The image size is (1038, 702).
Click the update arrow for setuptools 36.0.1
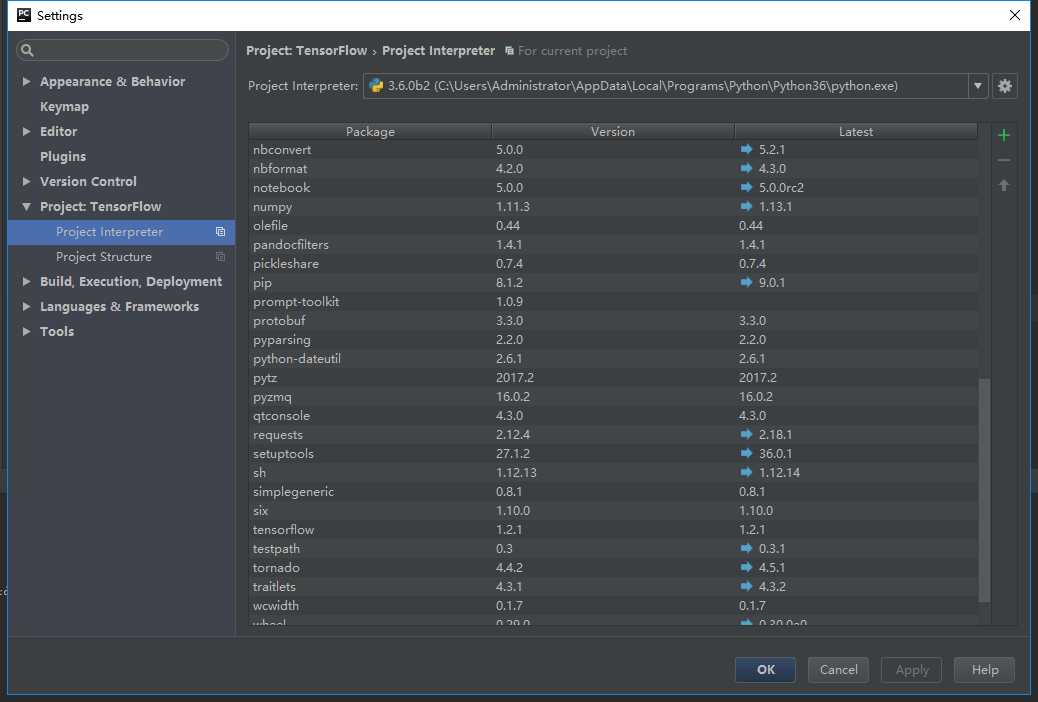(746, 454)
